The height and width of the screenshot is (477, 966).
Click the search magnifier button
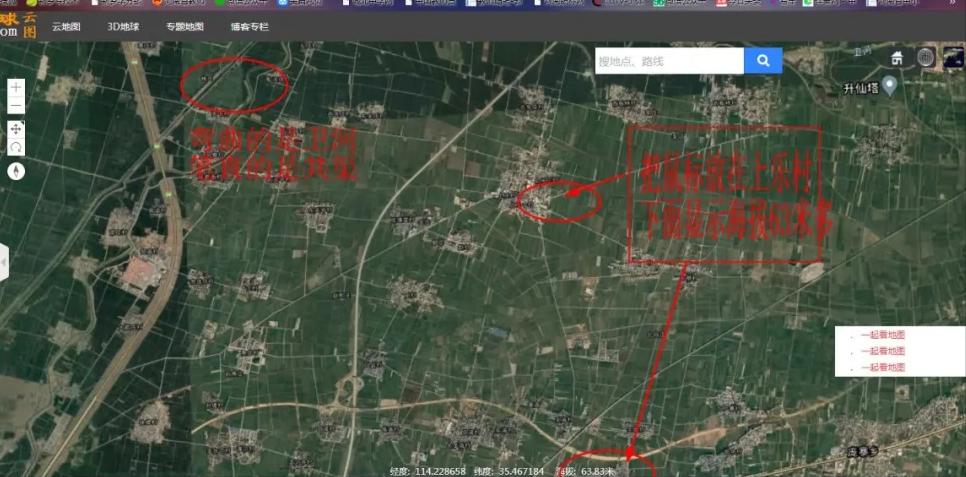763,61
